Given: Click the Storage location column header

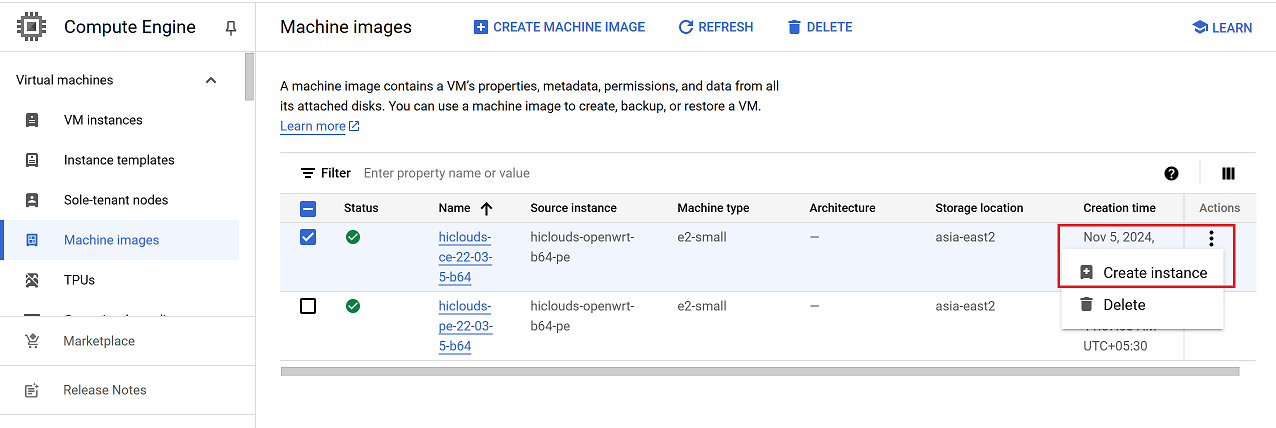Looking at the screenshot, I should click(x=979, y=208).
